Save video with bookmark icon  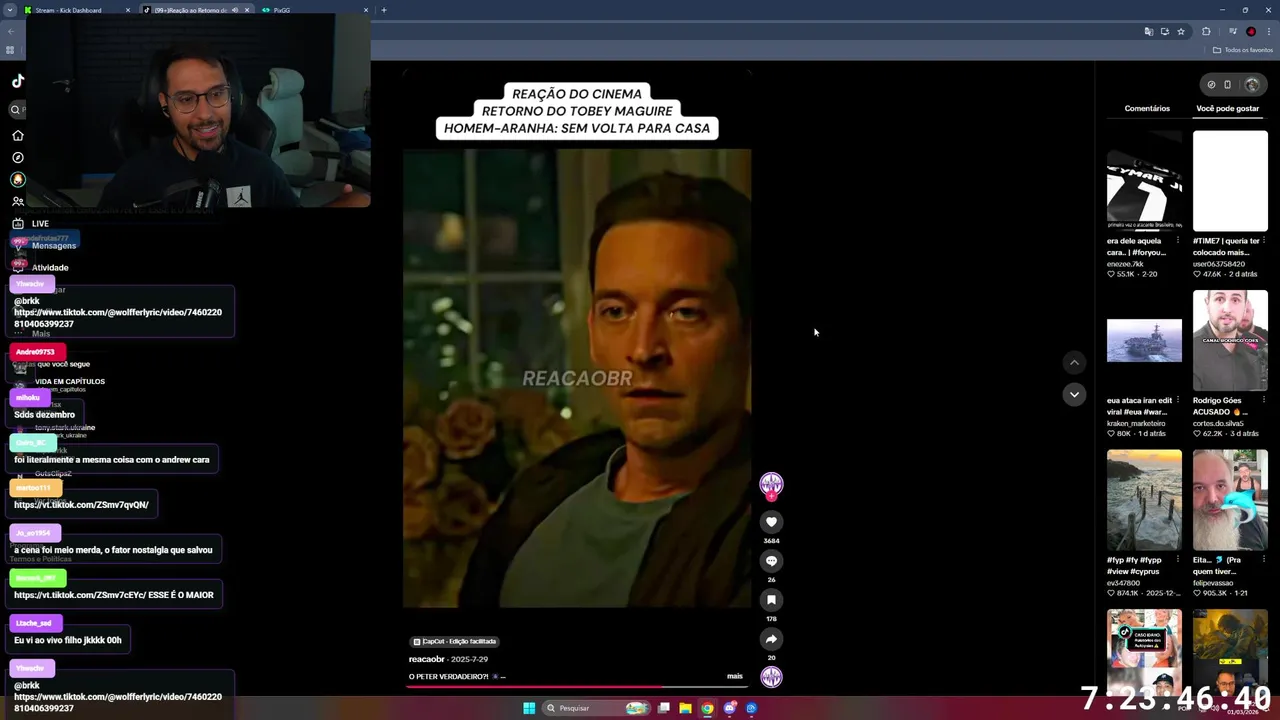point(771,600)
